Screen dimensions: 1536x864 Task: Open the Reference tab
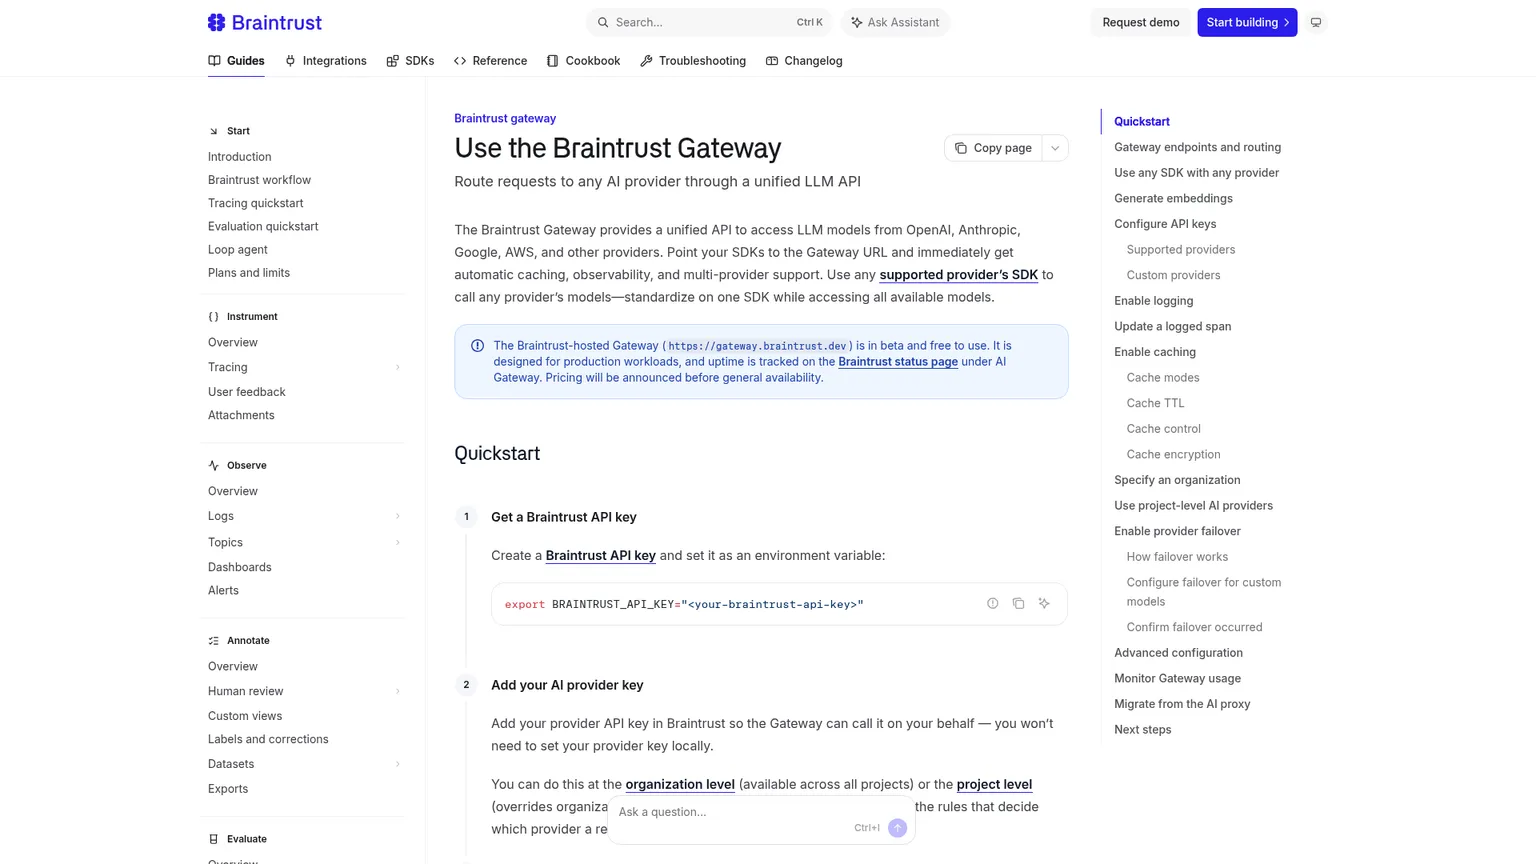click(490, 61)
